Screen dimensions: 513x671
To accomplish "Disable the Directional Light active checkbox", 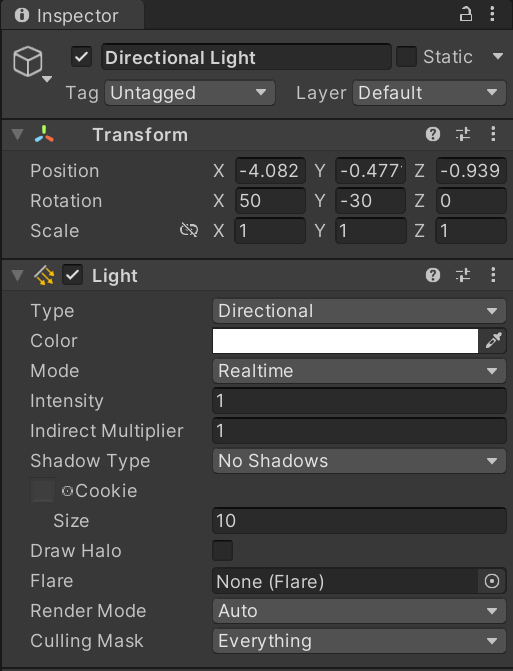I will (81, 57).
